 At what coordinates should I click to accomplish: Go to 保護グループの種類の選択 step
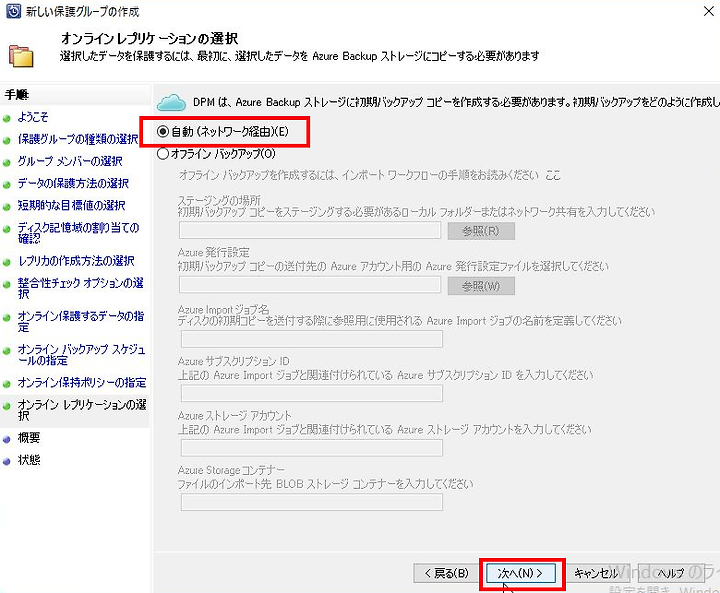[78, 139]
